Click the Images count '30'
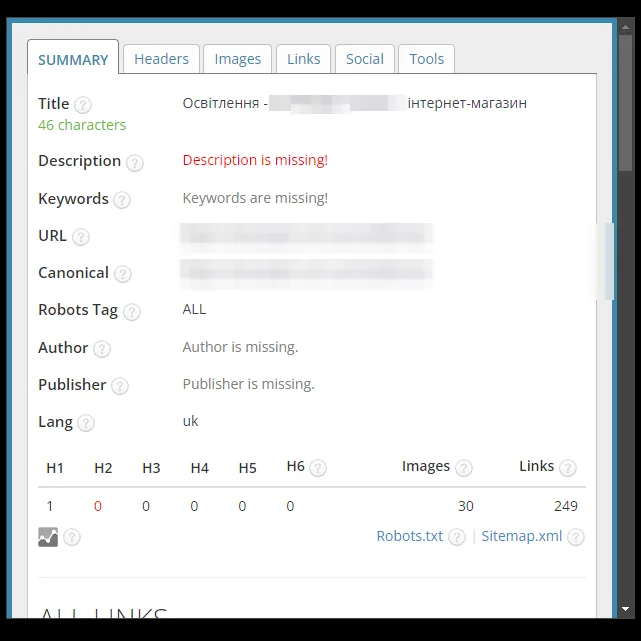Screen dimensions: 641x641 [x=466, y=506]
